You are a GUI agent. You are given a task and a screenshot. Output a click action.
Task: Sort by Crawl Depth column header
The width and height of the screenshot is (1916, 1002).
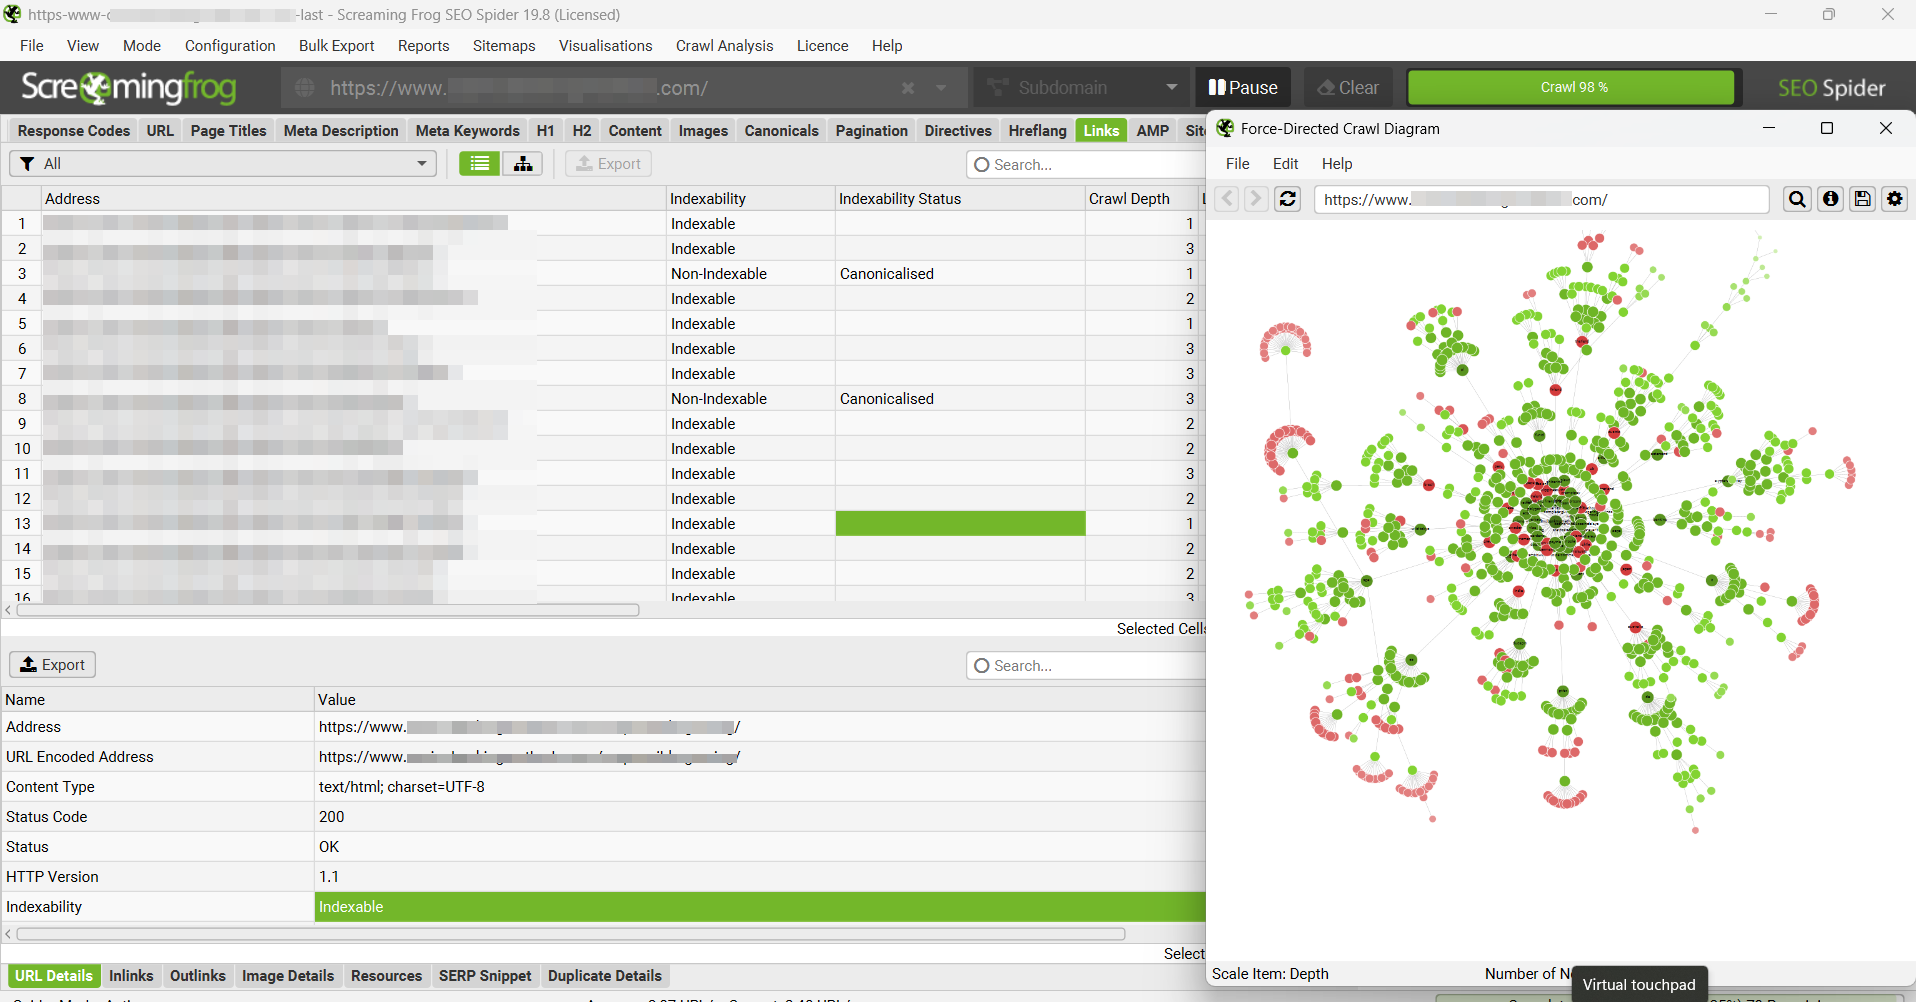pyautogui.click(x=1141, y=199)
